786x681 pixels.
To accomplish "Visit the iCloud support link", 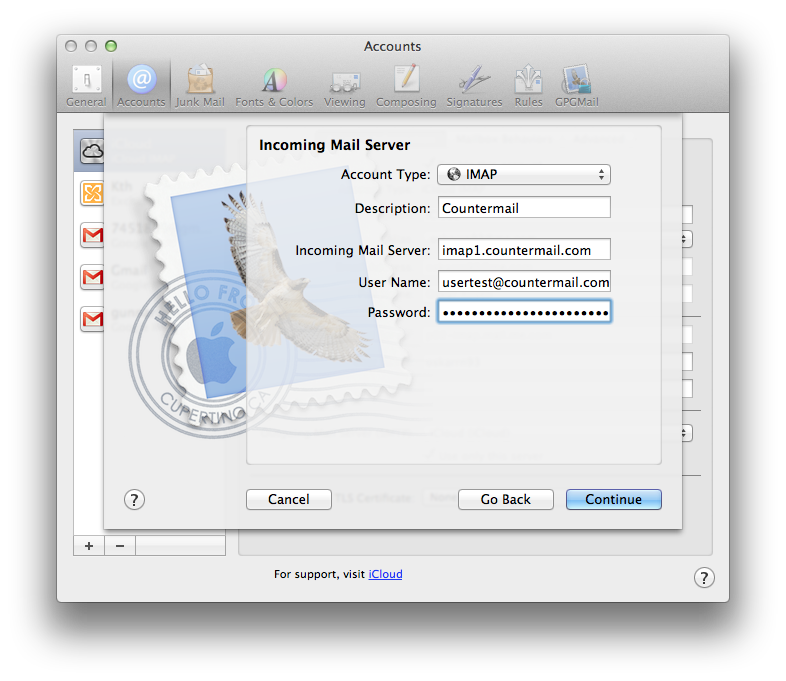I will point(385,574).
